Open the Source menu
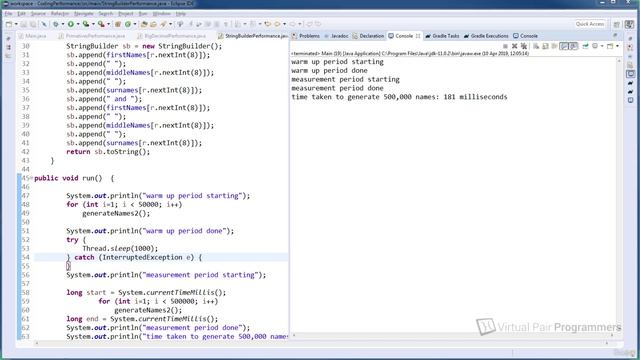 [x=38, y=13]
